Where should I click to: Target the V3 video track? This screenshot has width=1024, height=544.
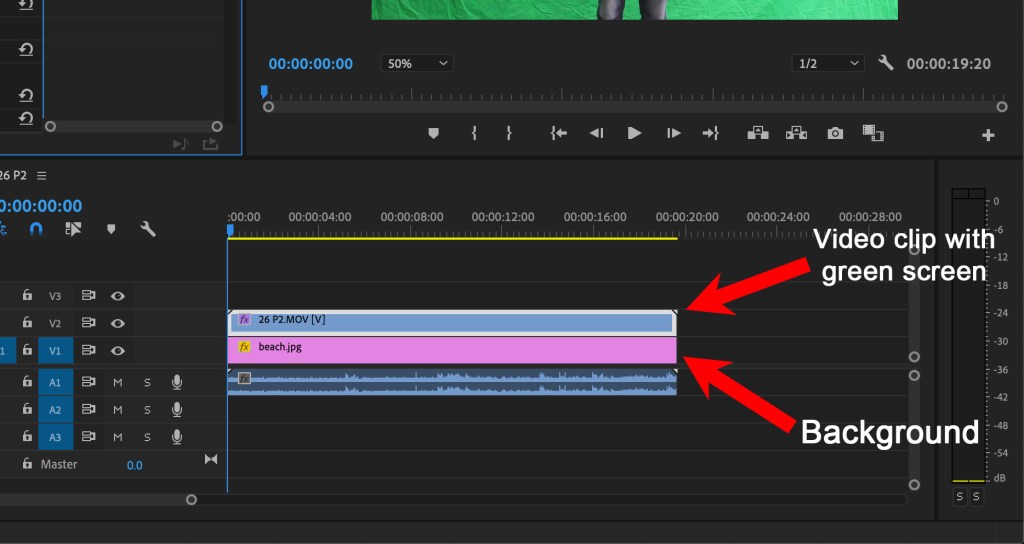pos(56,296)
